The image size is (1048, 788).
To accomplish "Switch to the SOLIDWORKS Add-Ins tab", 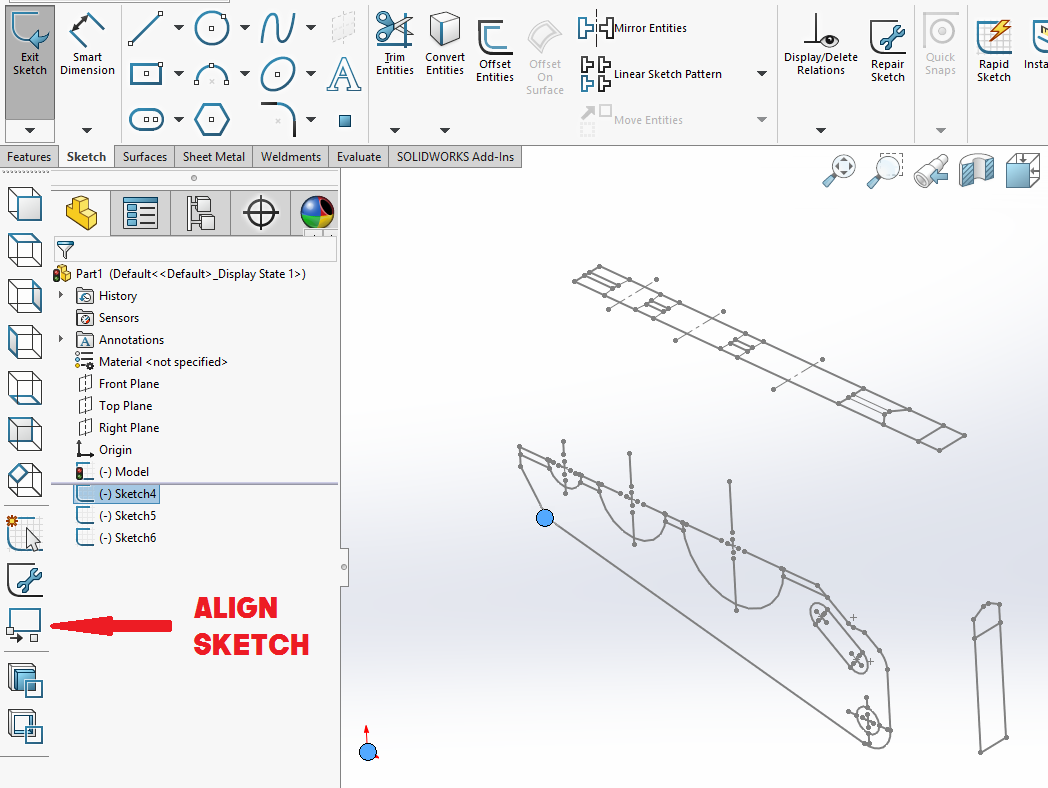I will click(x=455, y=156).
